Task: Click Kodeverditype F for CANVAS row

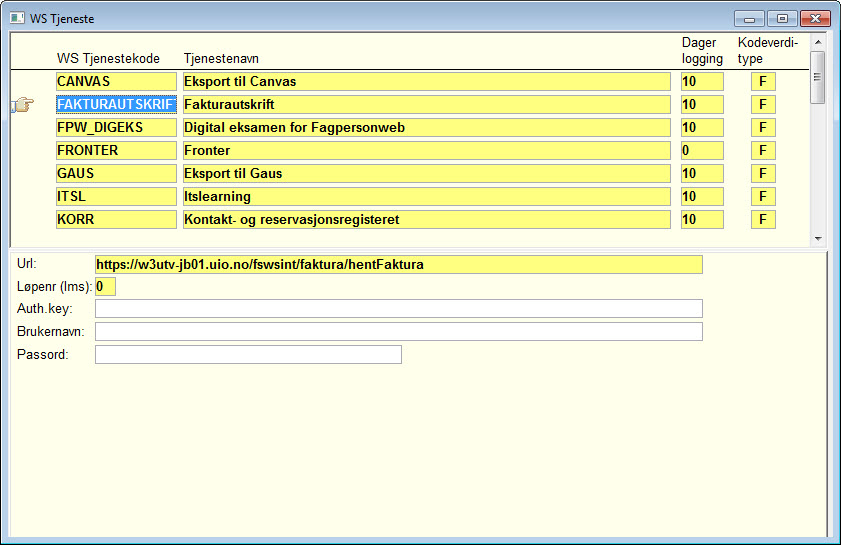Action: point(763,82)
